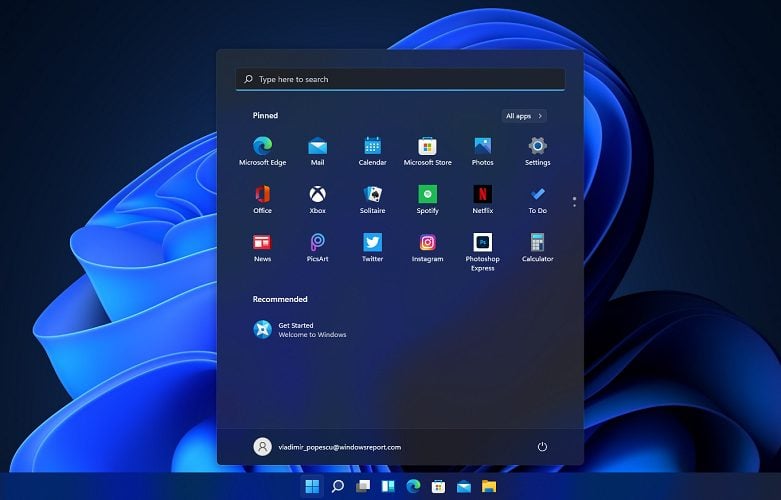
Task: Open File Explorer on the taskbar
Action: [489, 486]
